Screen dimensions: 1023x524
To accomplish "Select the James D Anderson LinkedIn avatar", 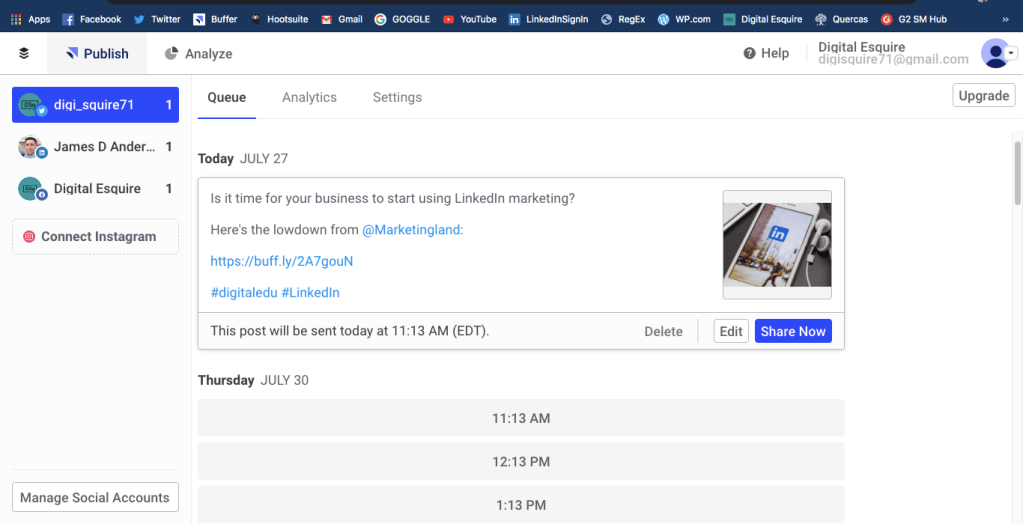I will point(31,147).
